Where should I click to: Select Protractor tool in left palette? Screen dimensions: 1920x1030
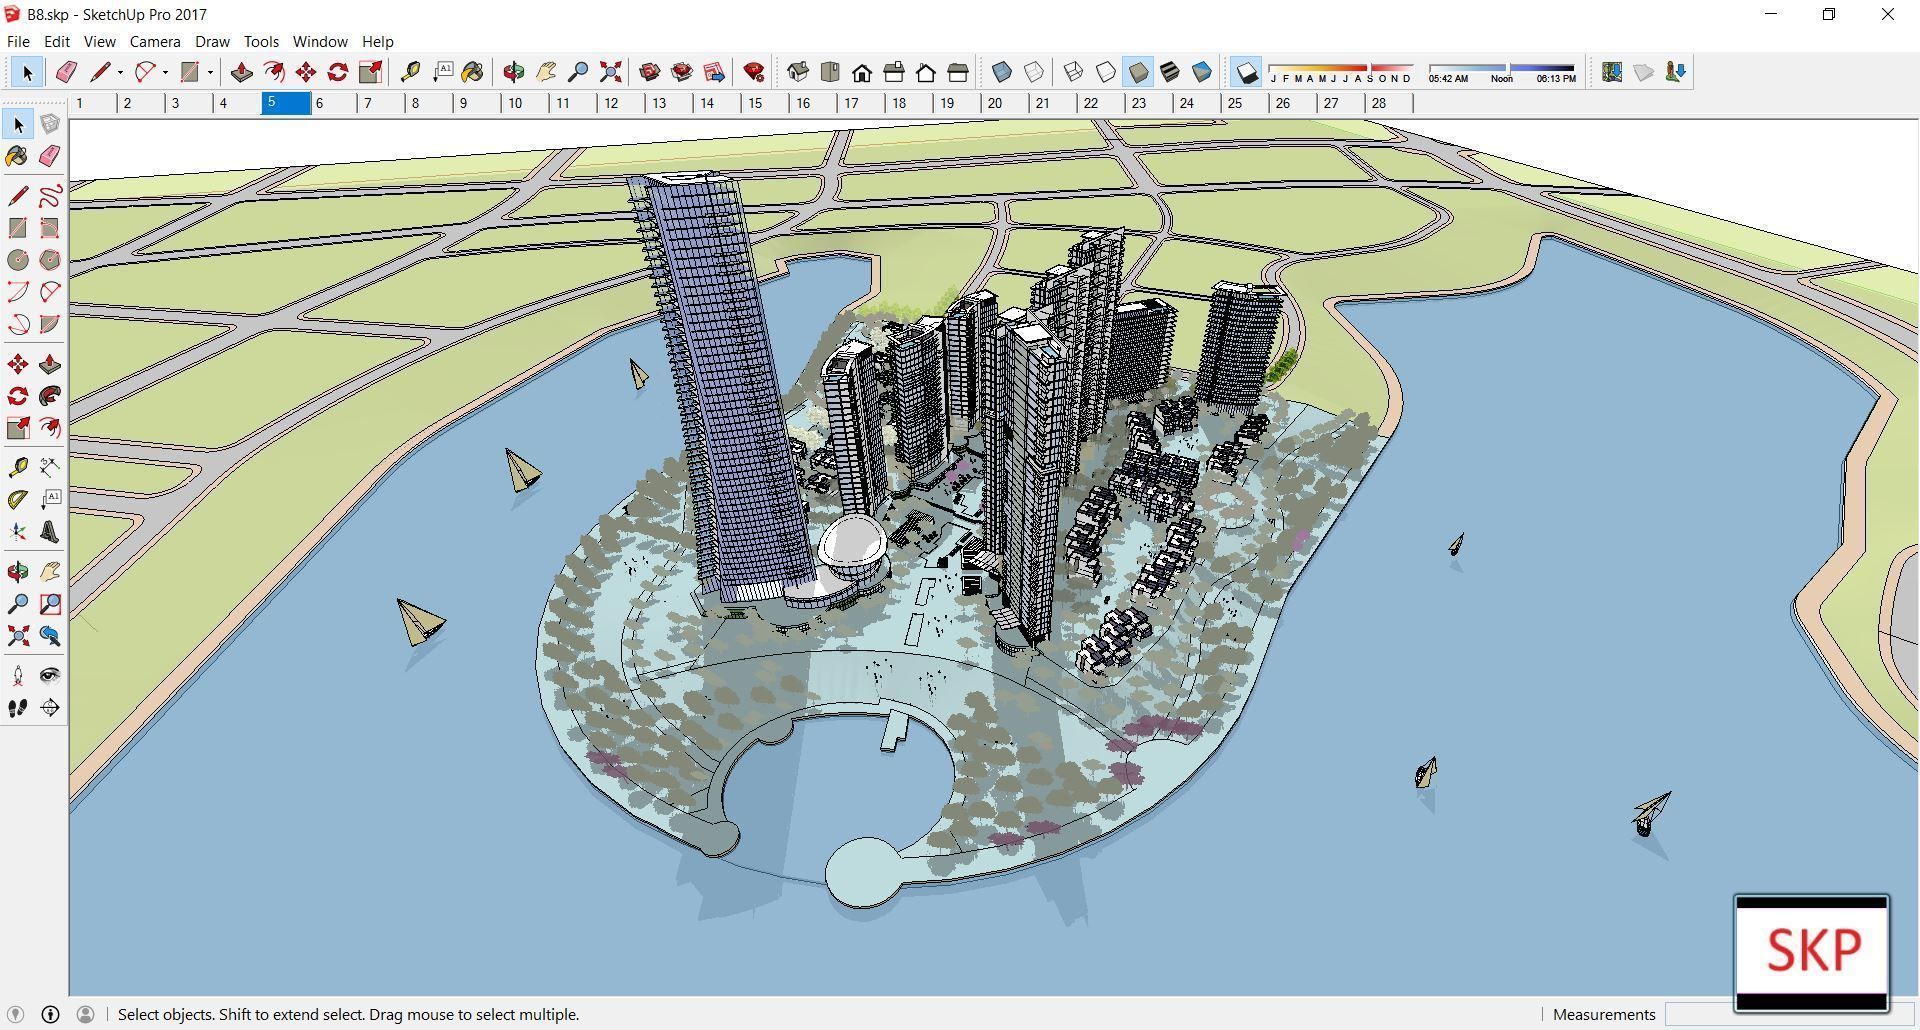[18, 500]
